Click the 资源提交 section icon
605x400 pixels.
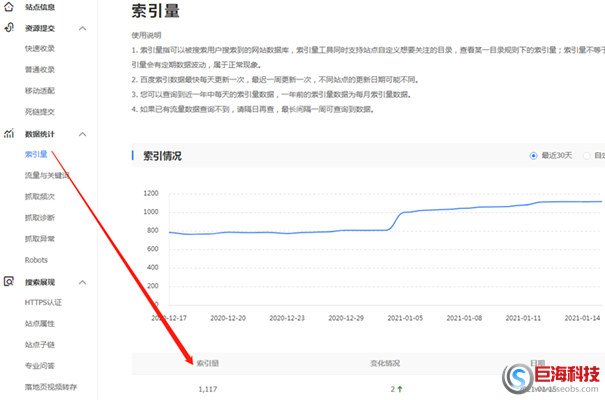[9, 29]
